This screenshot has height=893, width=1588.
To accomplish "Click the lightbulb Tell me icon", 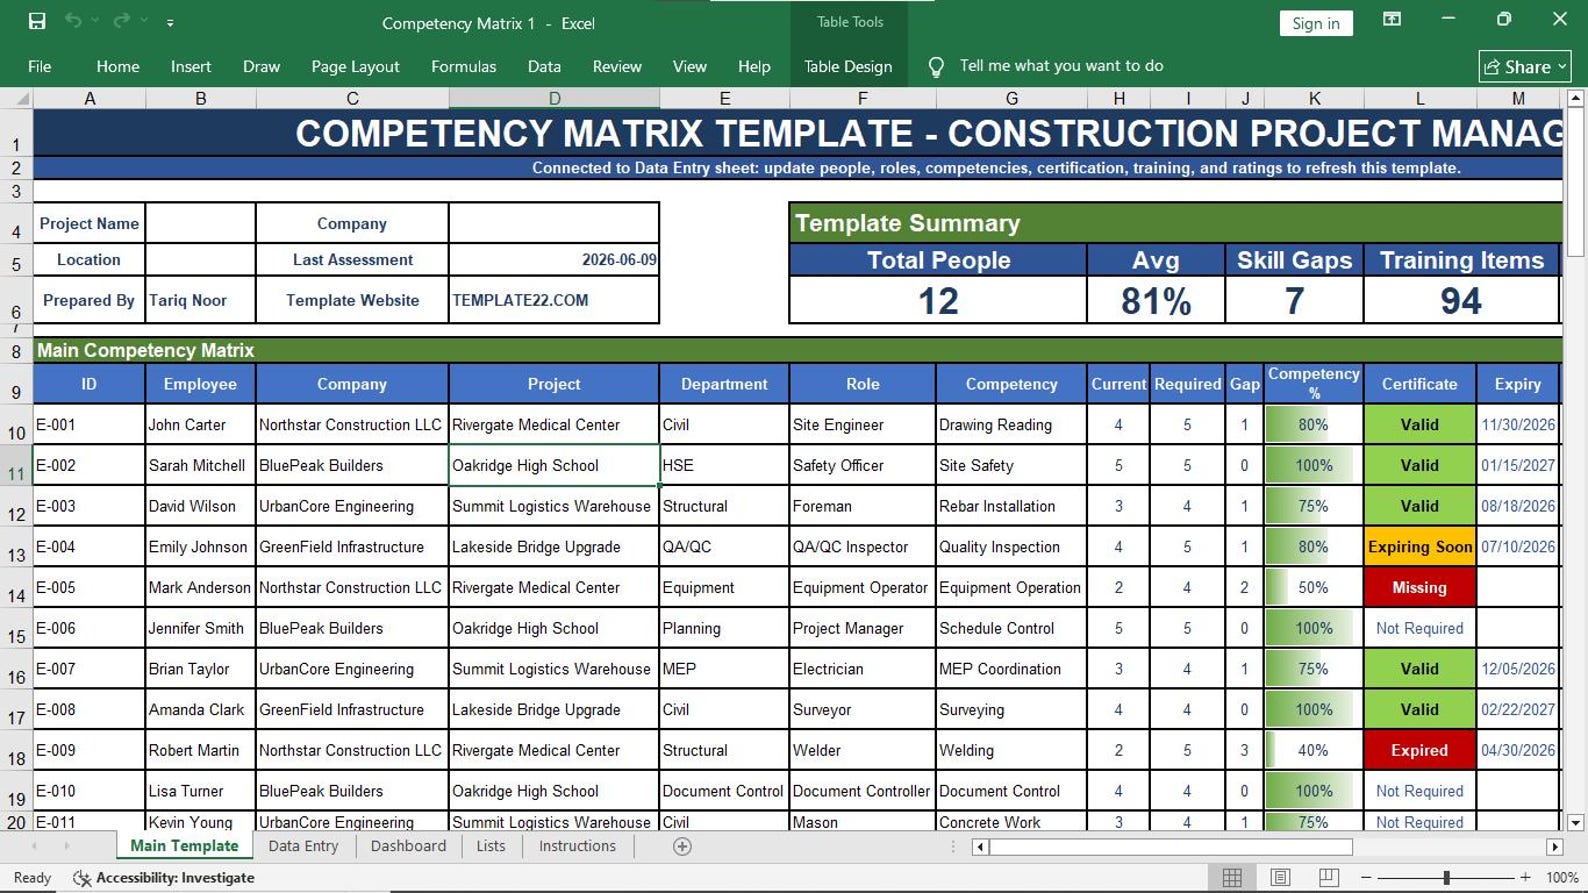I will pyautogui.click(x=936, y=66).
